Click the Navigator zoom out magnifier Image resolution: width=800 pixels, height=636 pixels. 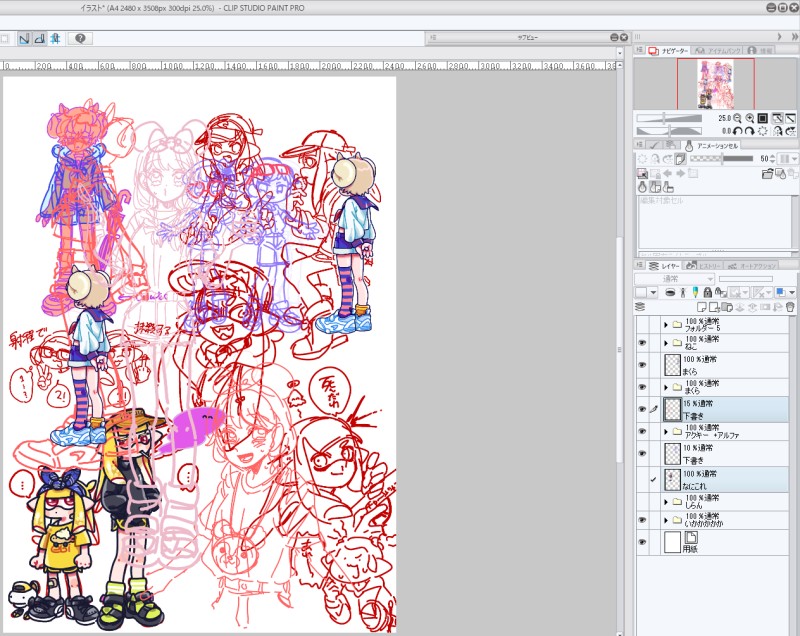coord(737,118)
